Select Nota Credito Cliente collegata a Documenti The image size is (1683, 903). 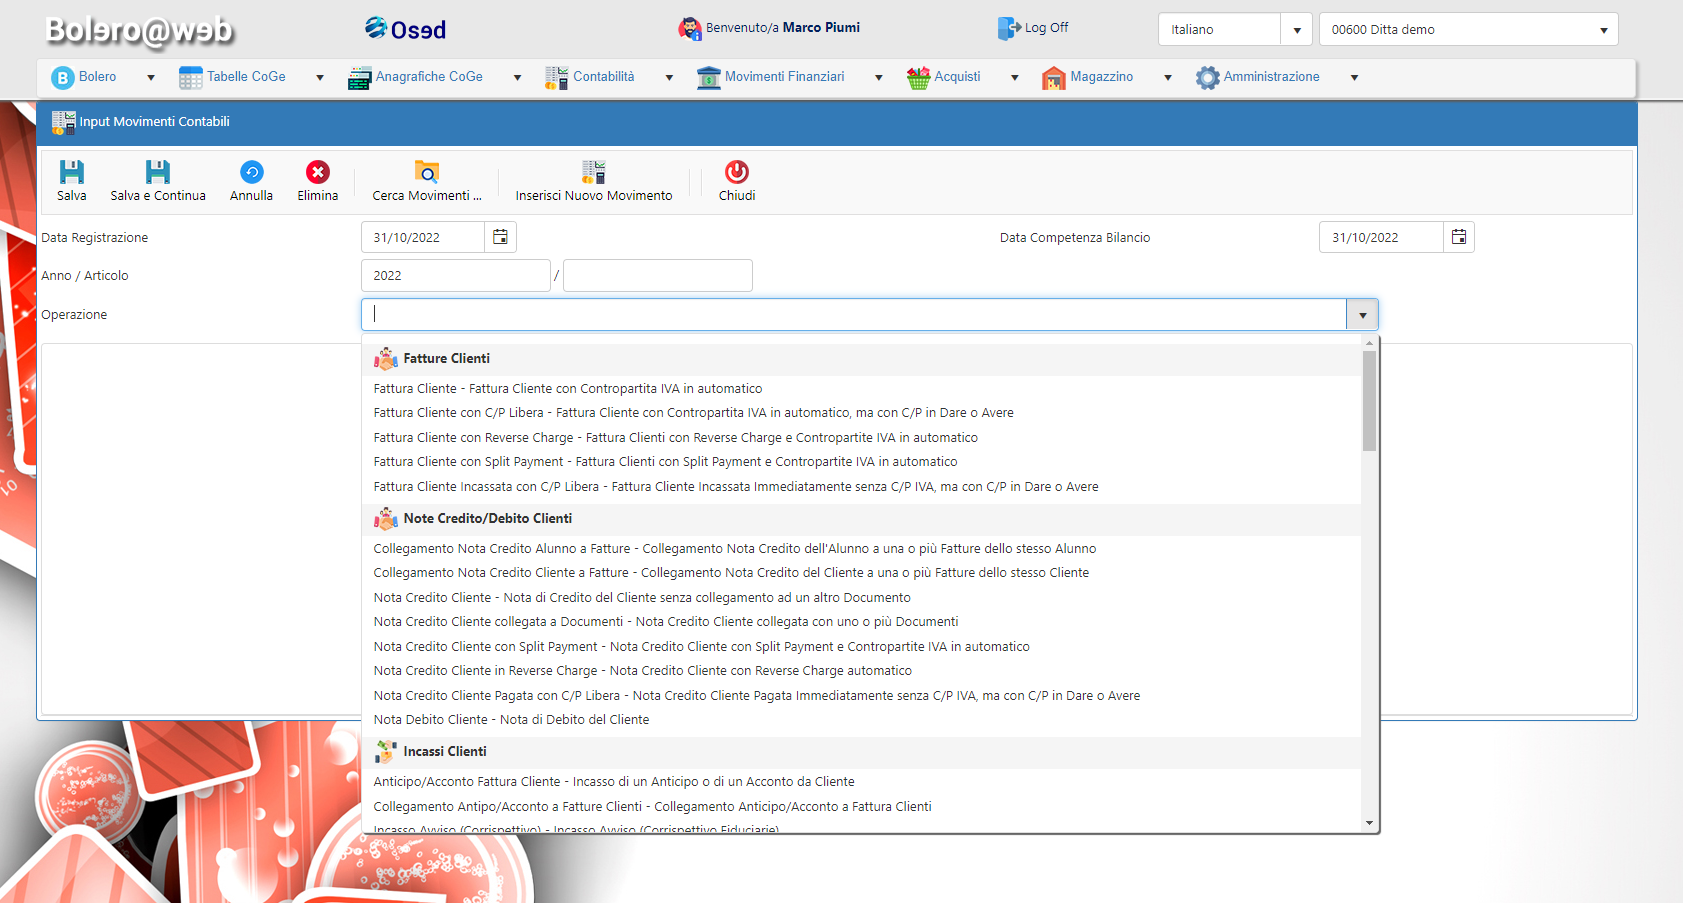pyautogui.click(x=861, y=622)
